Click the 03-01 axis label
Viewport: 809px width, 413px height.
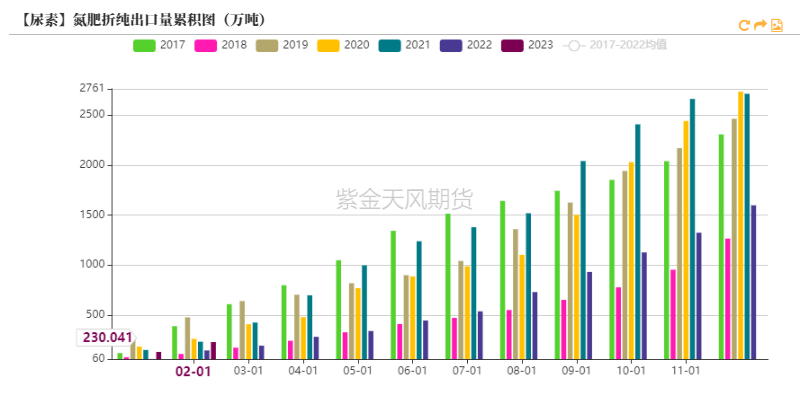point(248,371)
